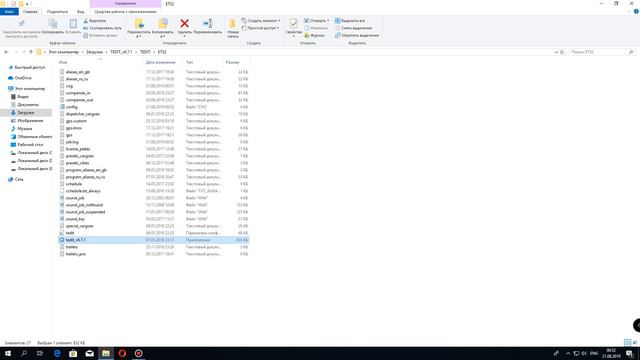Image resolution: width=640 pixels, height=360 pixels.
Task: Click Select none (Снять выделение)
Action: click(x=353, y=28)
